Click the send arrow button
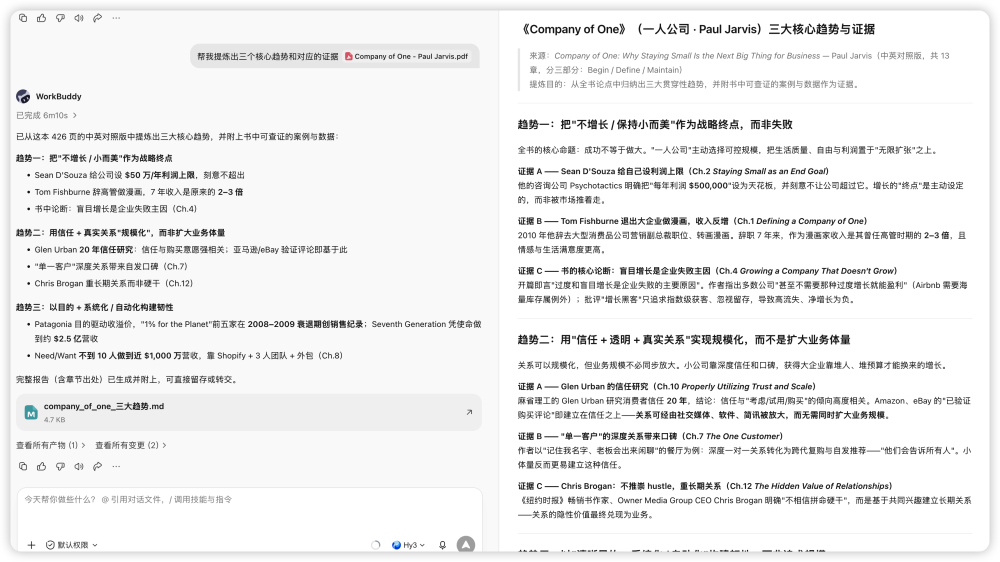Screen dimensions: 1000x562 (x=466, y=544)
